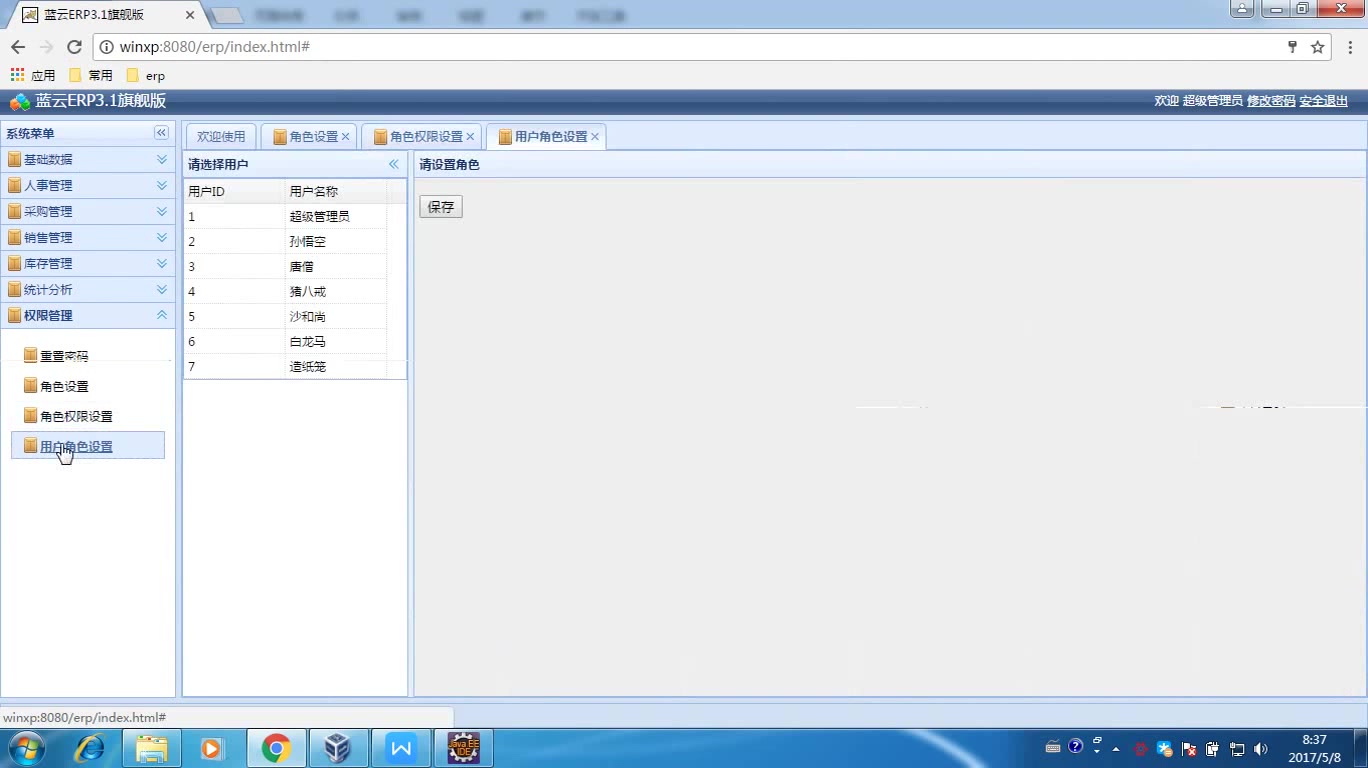
Task: Open the media player taskbar icon
Action: click(x=211, y=748)
